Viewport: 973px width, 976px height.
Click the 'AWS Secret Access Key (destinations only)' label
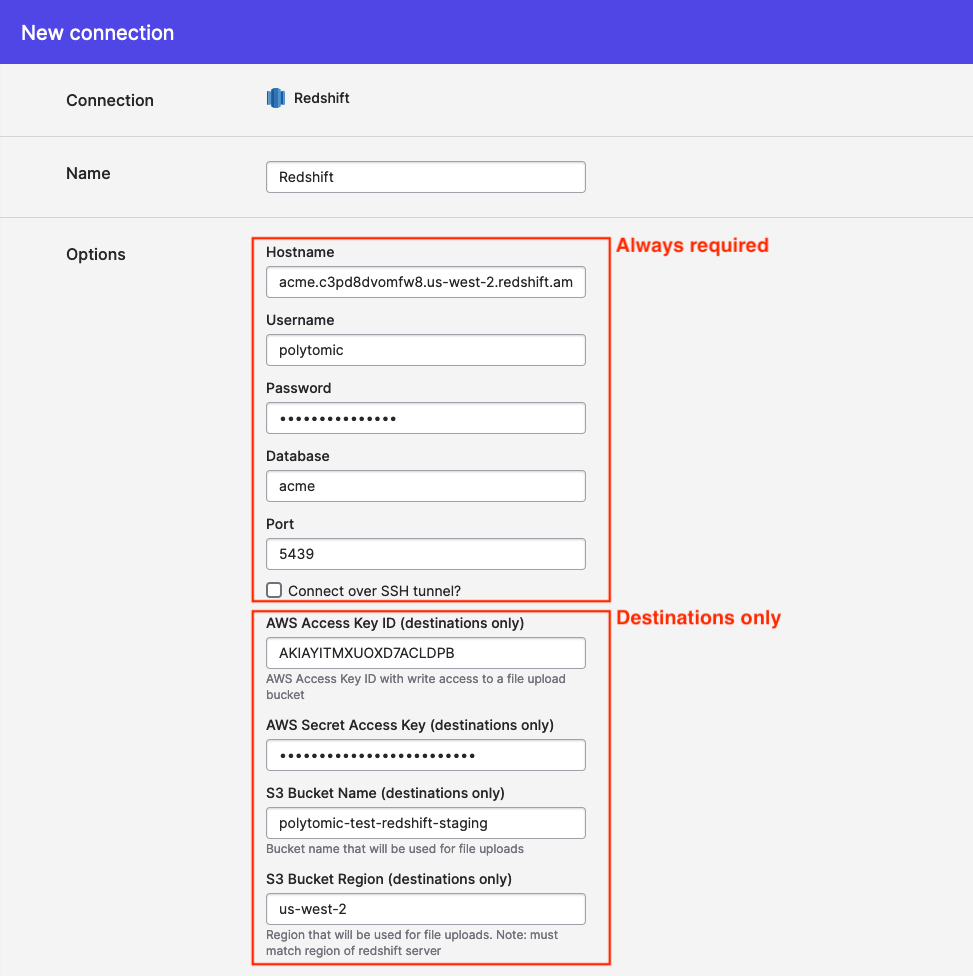(410, 725)
